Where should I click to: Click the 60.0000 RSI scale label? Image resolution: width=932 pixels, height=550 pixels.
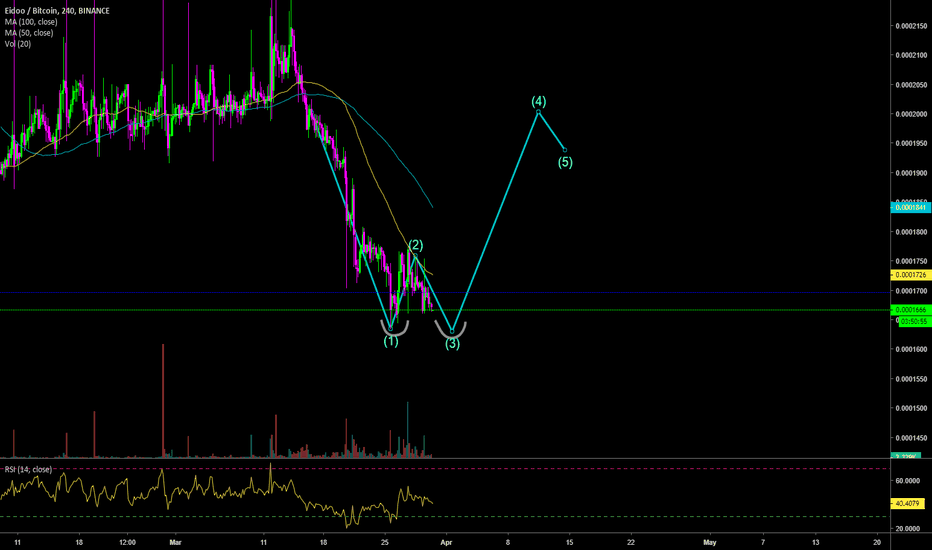tap(908, 481)
